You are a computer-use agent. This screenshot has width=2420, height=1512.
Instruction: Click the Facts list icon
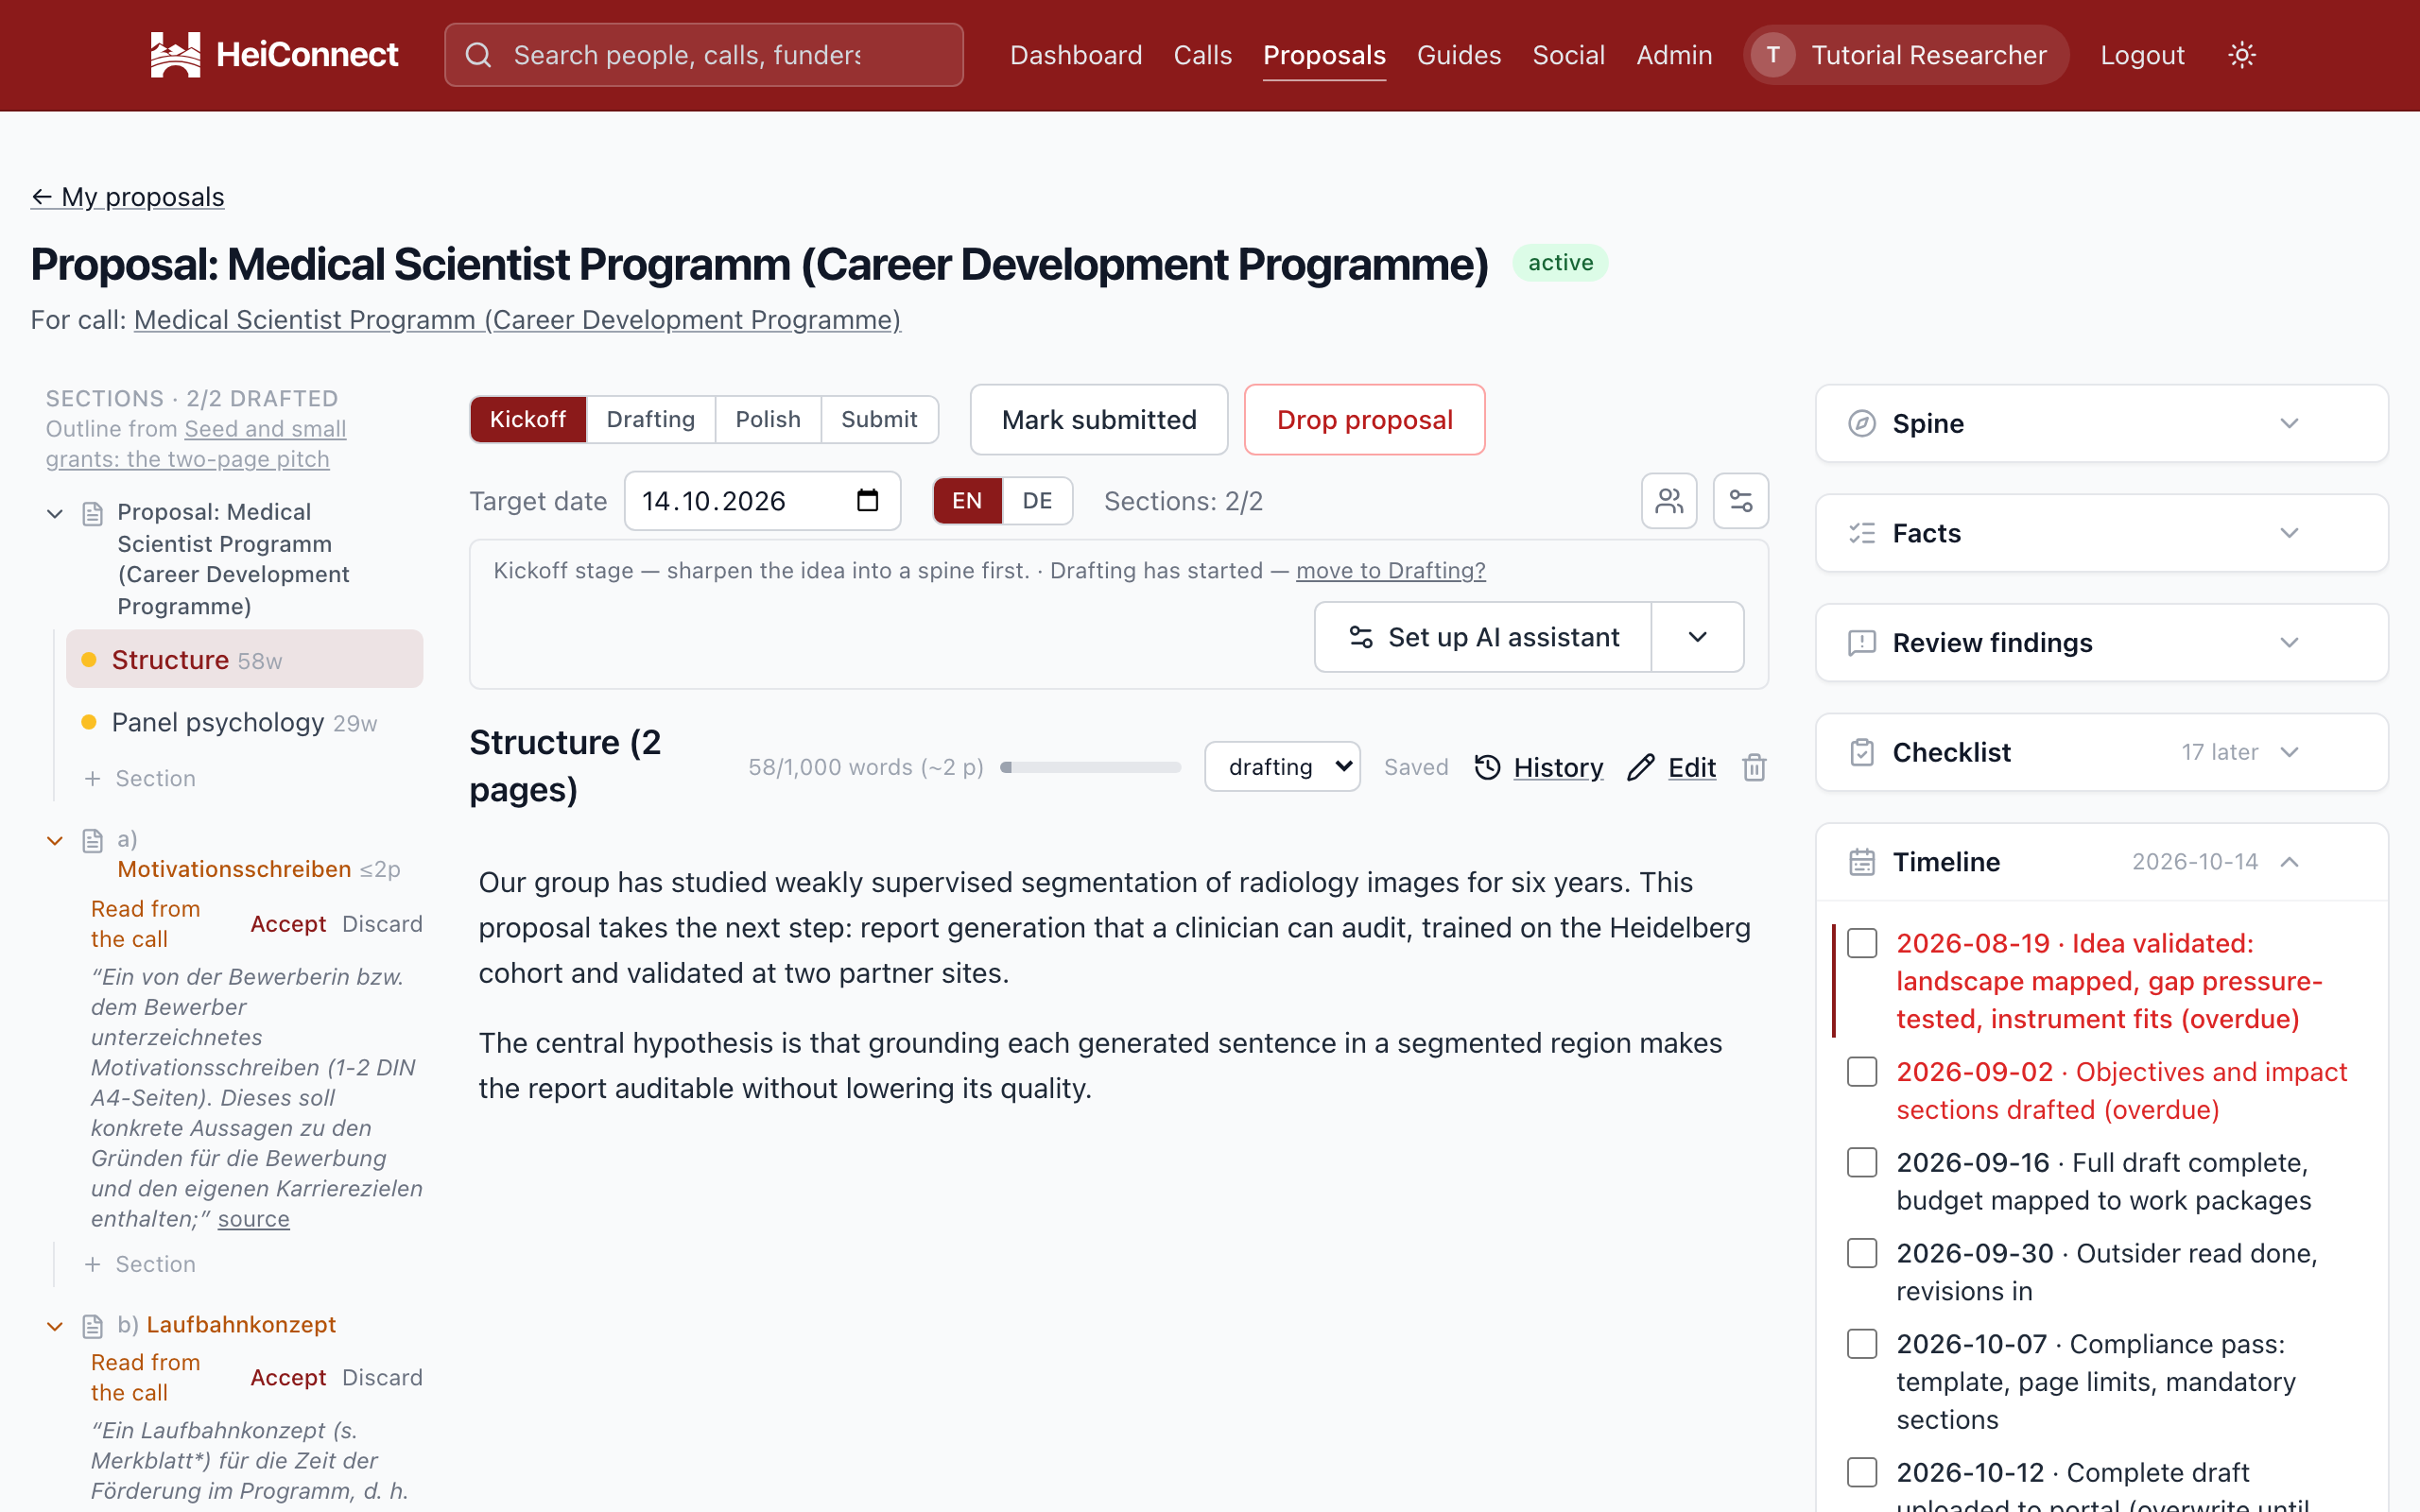pyautogui.click(x=1862, y=533)
